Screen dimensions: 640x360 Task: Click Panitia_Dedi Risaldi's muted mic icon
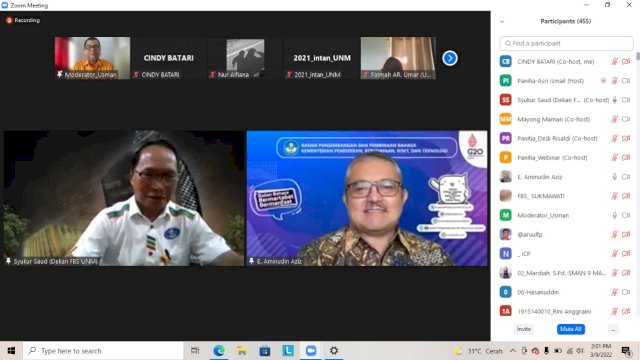[614, 138]
